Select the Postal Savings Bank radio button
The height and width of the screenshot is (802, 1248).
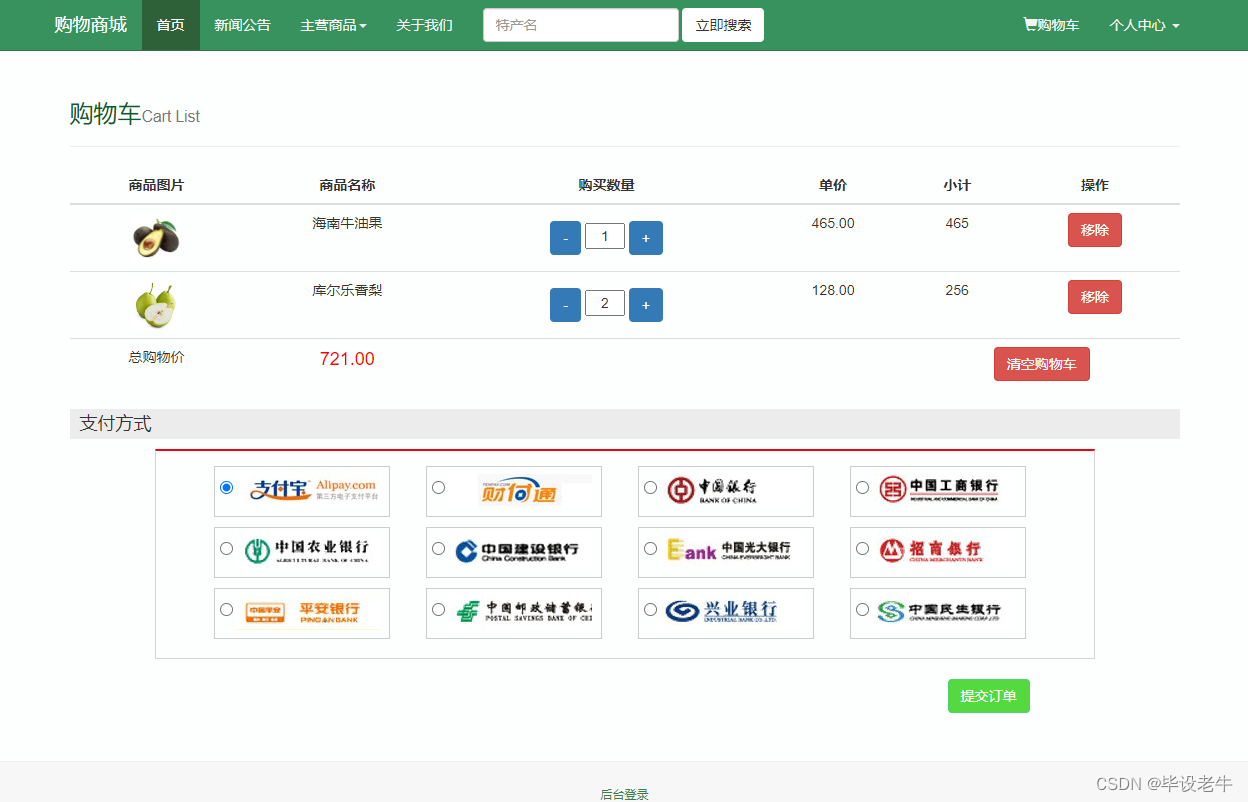click(439, 610)
